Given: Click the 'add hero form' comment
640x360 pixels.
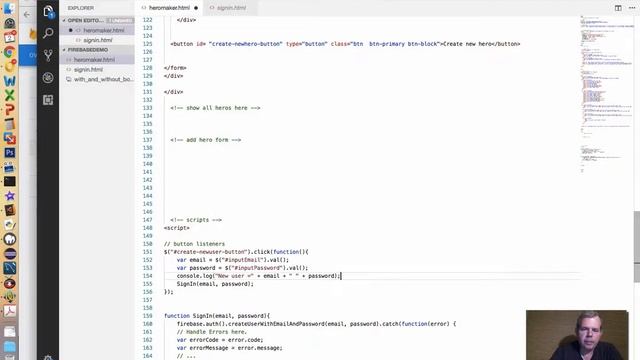Looking at the screenshot, I should coord(206,140).
